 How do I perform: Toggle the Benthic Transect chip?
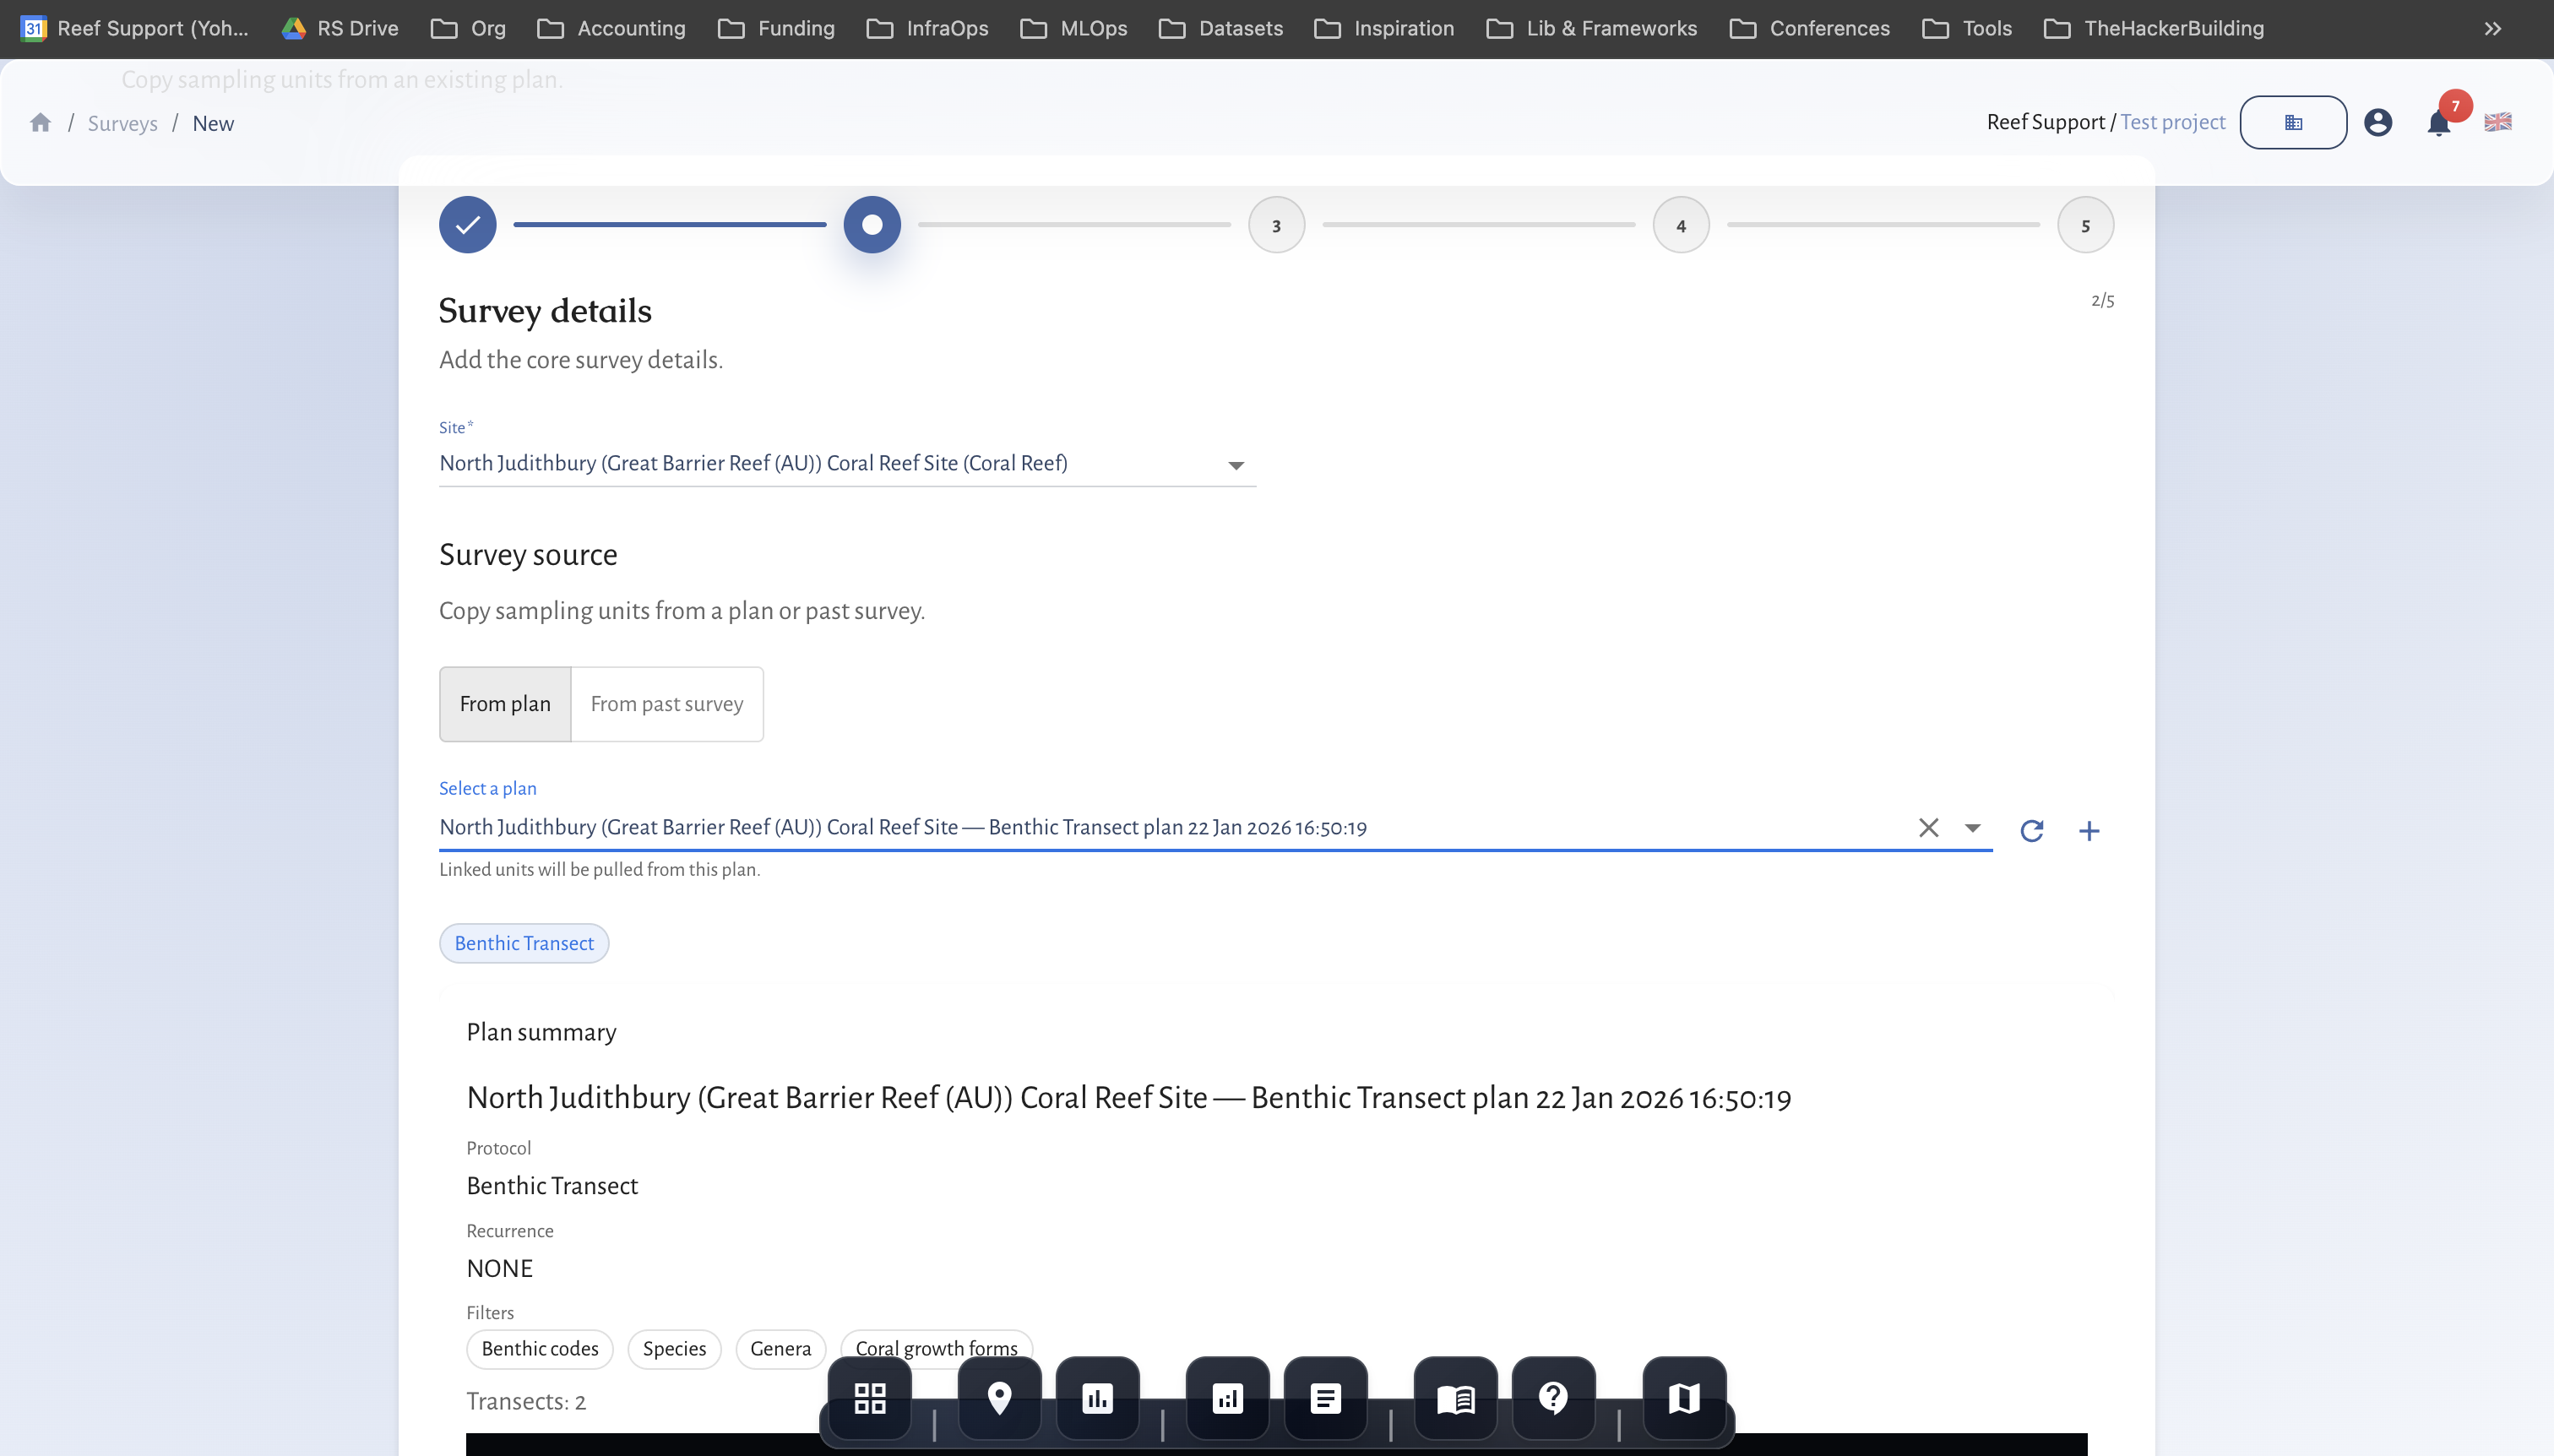[524, 943]
